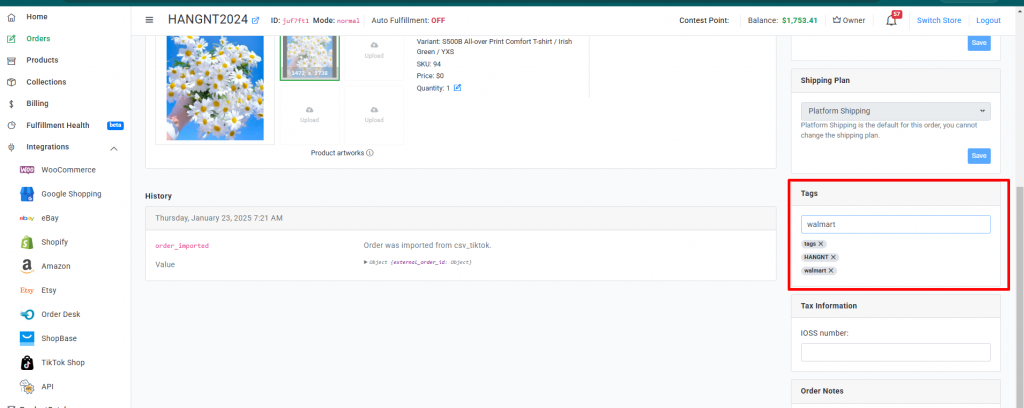
Task: Open Fulfillment Health menu item
Action: pos(57,125)
